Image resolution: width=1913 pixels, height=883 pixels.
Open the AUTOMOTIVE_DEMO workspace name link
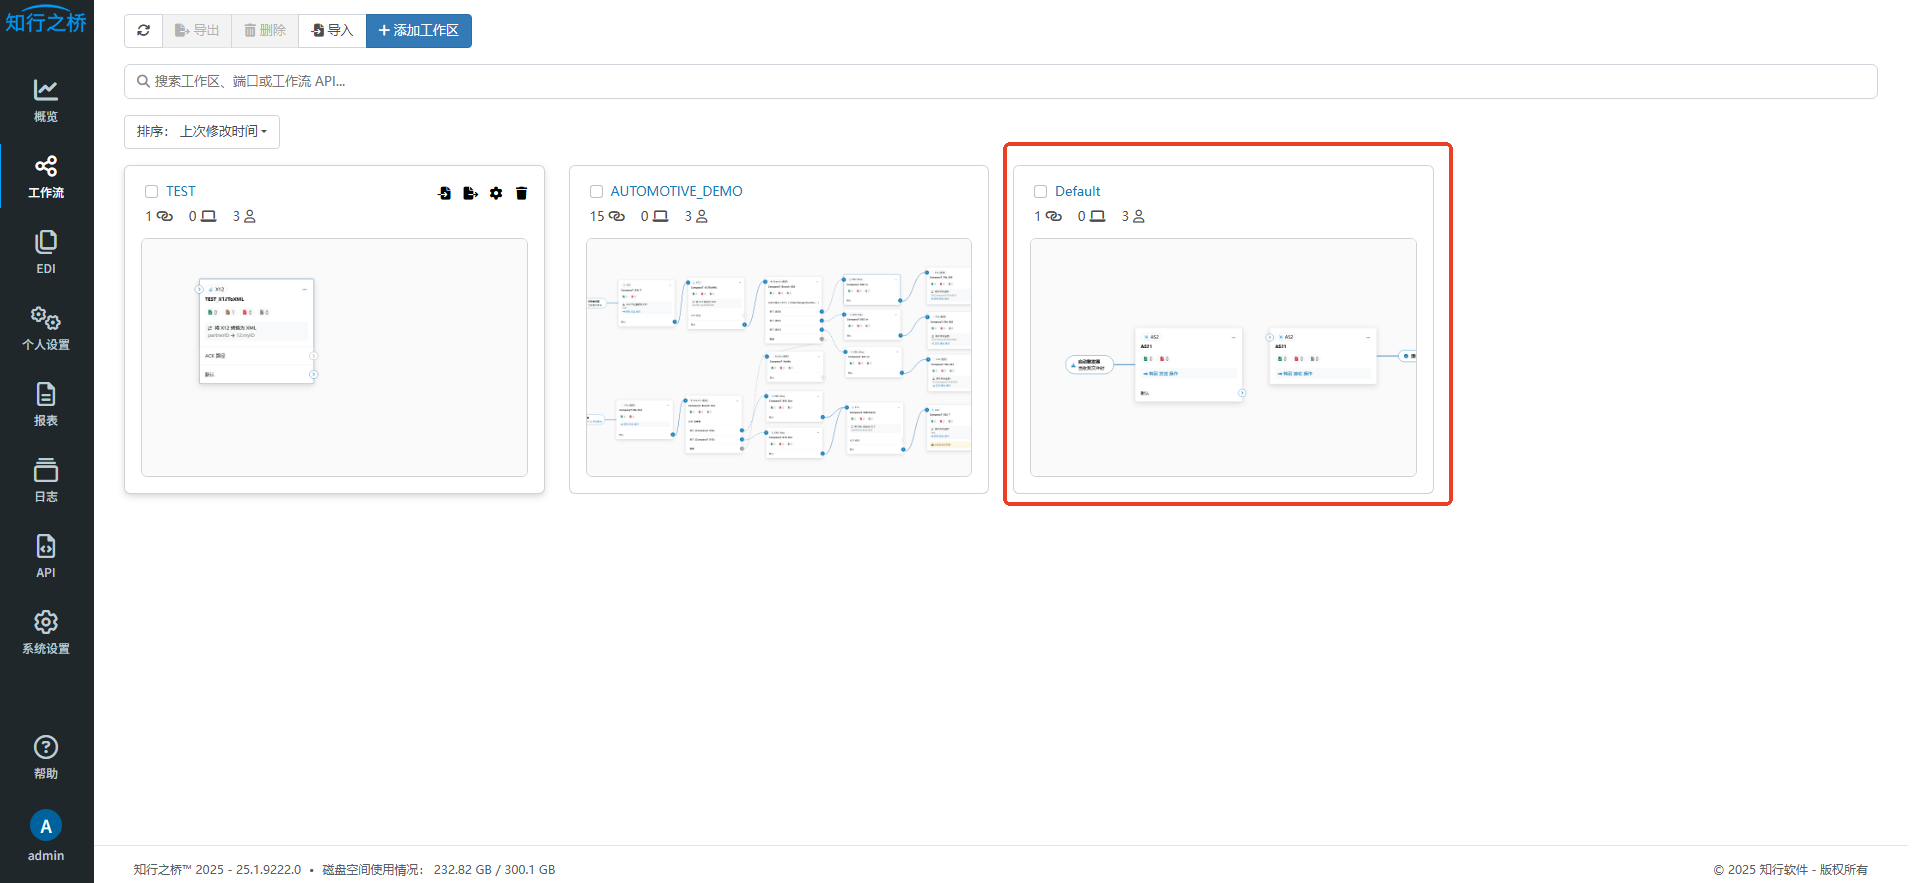(676, 191)
